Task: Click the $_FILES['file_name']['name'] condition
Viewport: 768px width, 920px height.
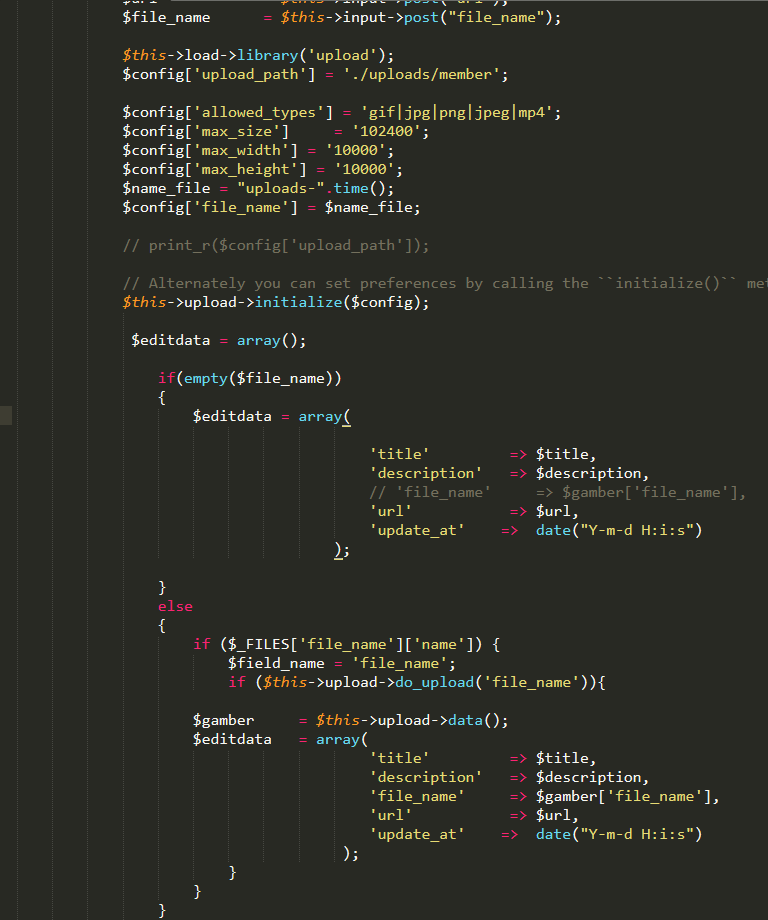Action: point(351,644)
